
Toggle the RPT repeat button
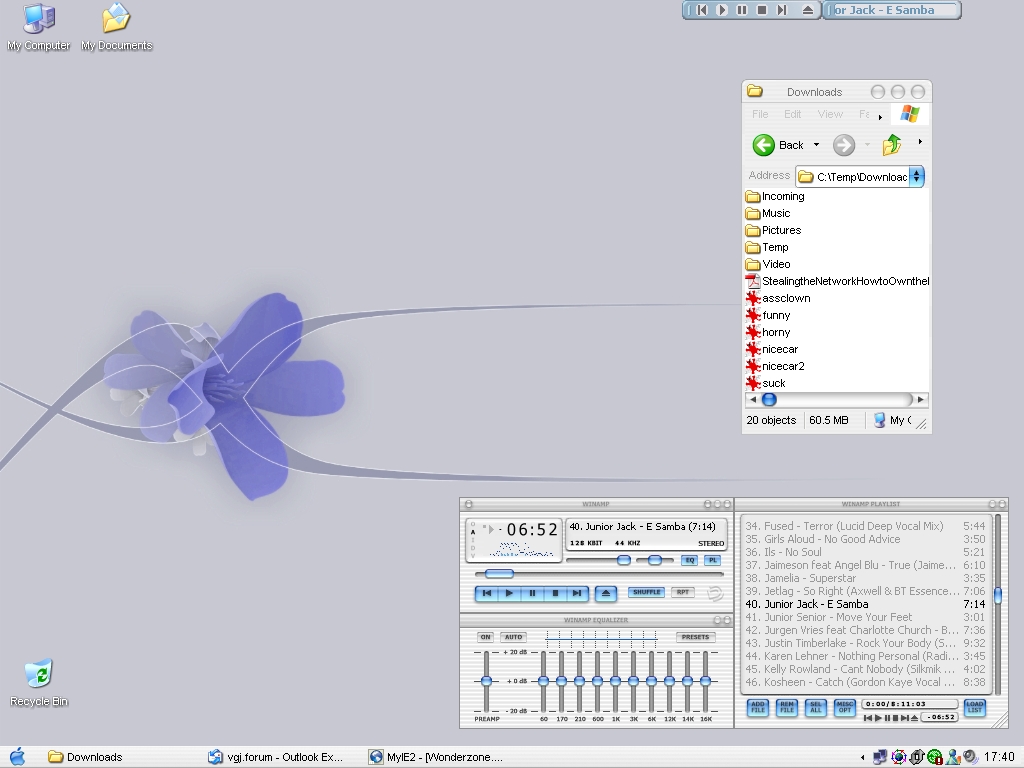[682, 592]
